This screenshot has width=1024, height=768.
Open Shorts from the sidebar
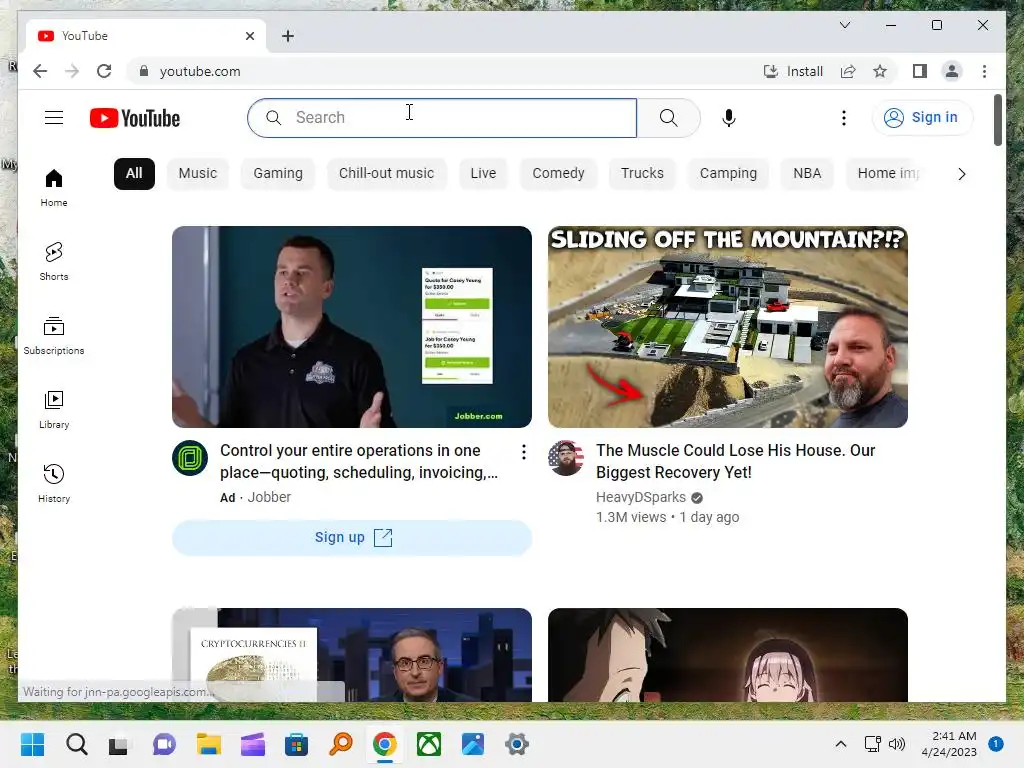pyautogui.click(x=54, y=262)
